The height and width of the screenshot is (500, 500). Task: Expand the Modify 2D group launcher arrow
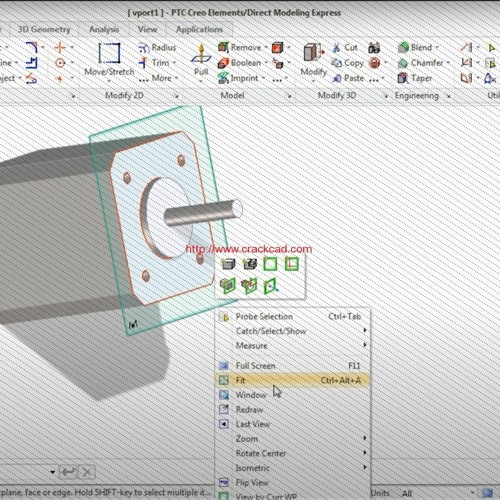pyautogui.click(x=177, y=96)
